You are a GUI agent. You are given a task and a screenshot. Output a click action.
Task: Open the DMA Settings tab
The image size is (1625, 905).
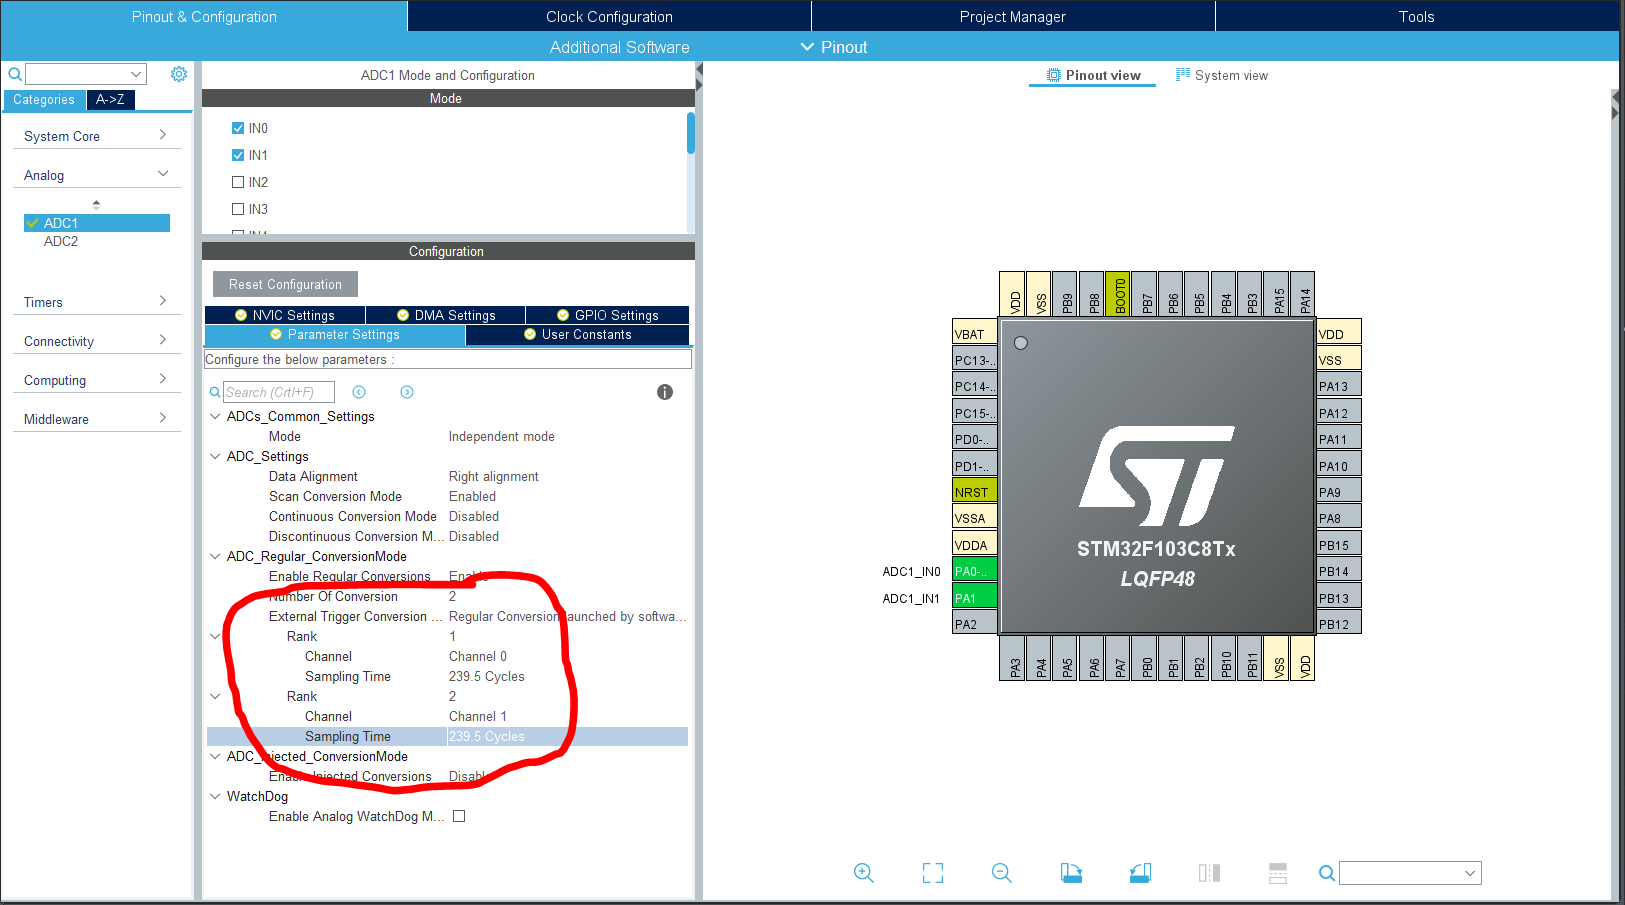tap(446, 315)
